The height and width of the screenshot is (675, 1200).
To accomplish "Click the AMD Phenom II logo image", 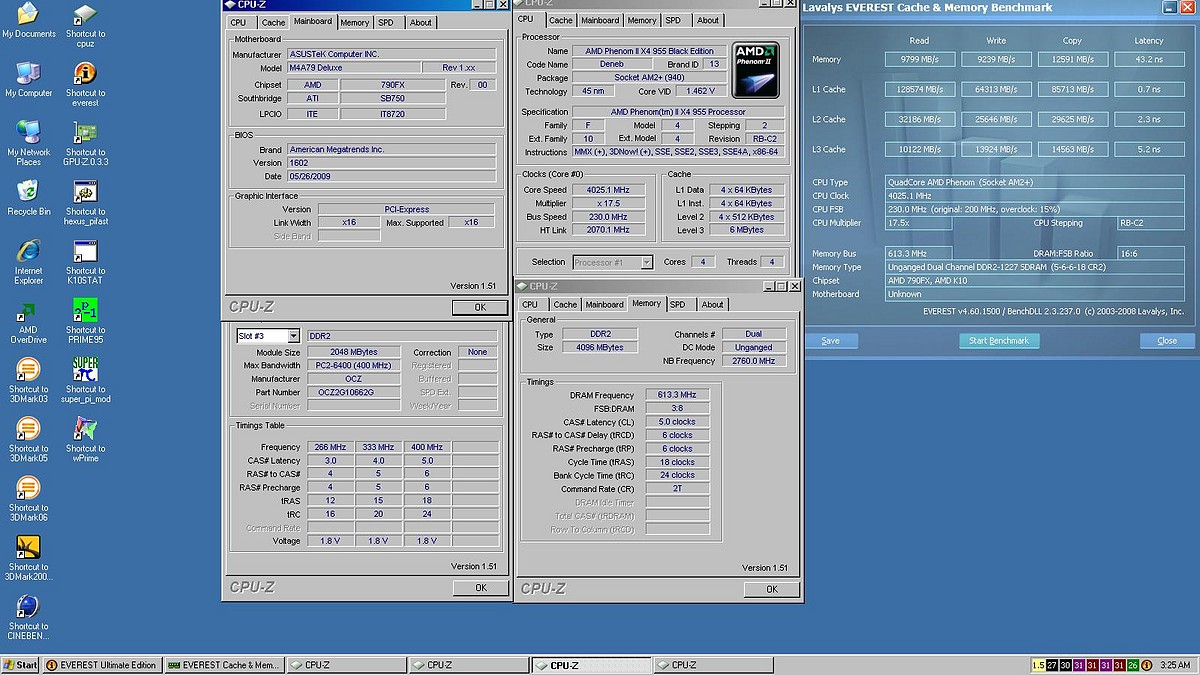I will click(x=756, y=69).
